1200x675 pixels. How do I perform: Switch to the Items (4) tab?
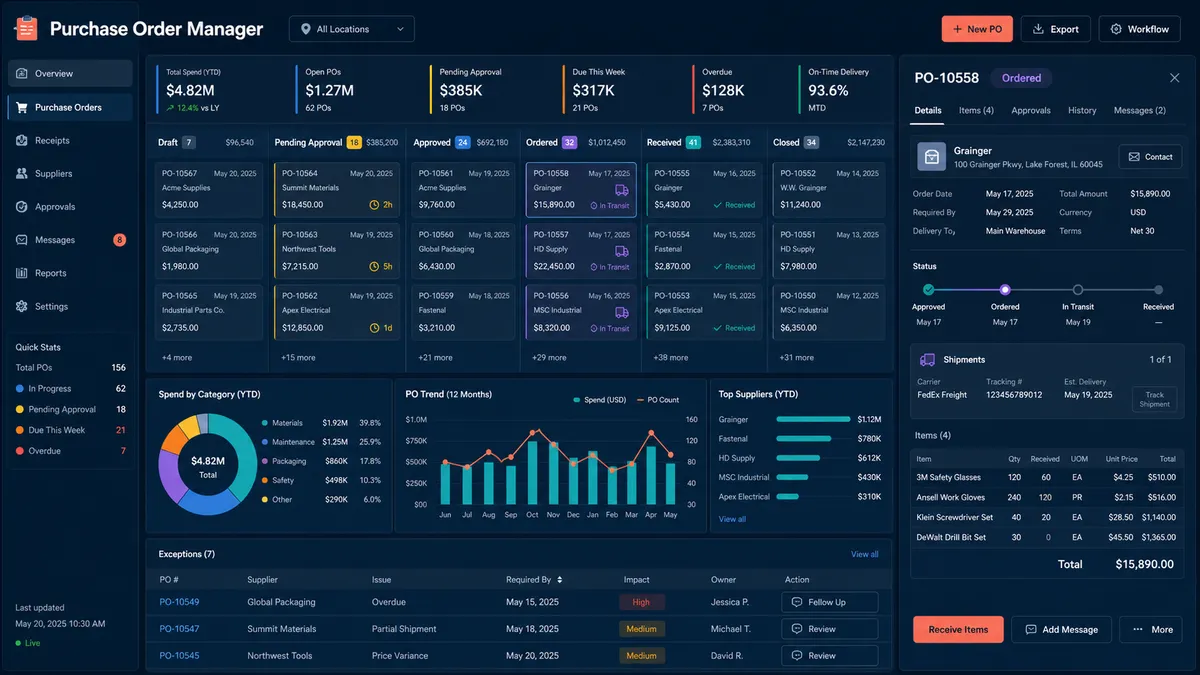pos(976,110)
